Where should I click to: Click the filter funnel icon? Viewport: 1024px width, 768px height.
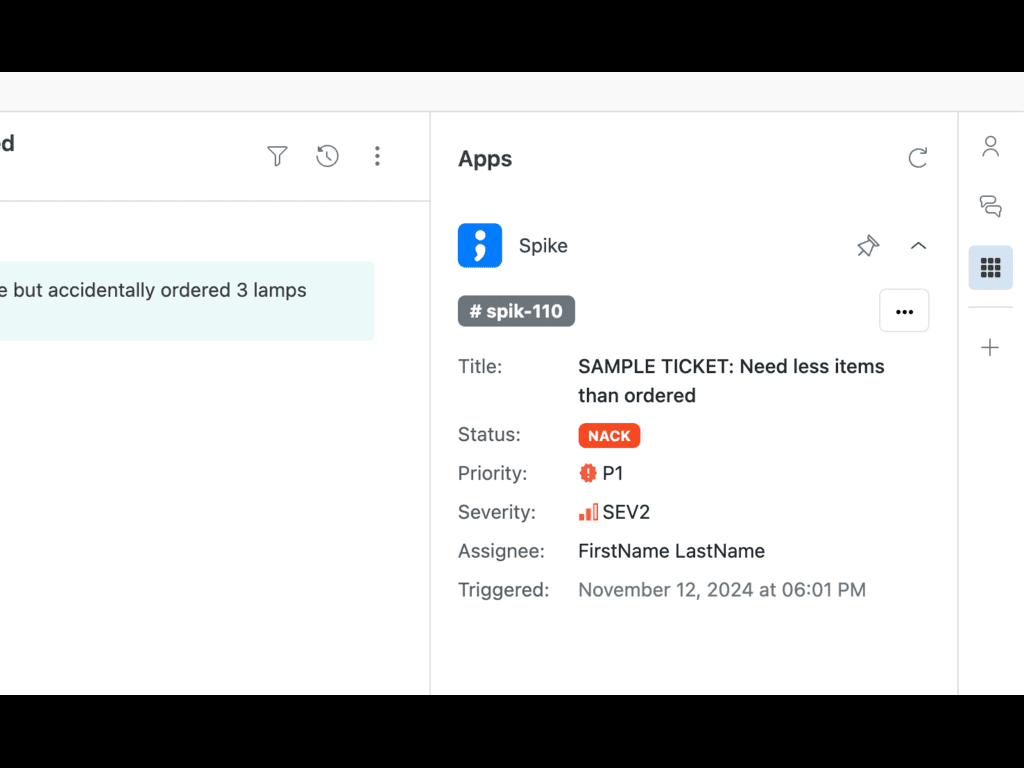click(277, 156)
